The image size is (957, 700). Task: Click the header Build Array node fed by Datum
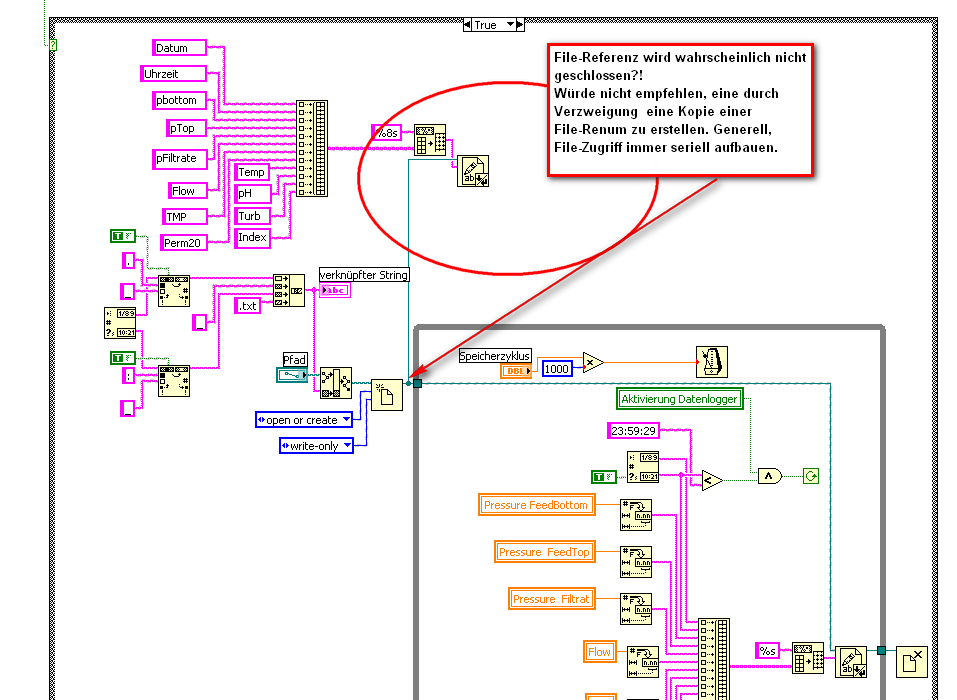[x=312, y=148]
